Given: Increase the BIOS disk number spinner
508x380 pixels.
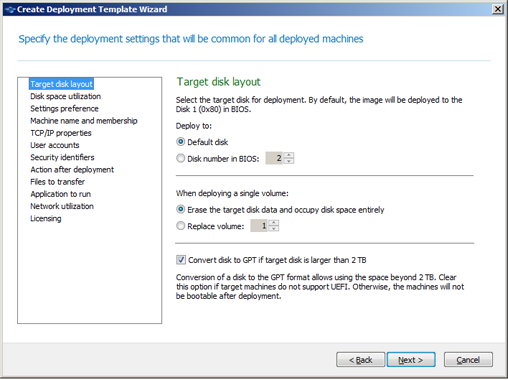Looking at the screenshot, I should tap(289, 155).
